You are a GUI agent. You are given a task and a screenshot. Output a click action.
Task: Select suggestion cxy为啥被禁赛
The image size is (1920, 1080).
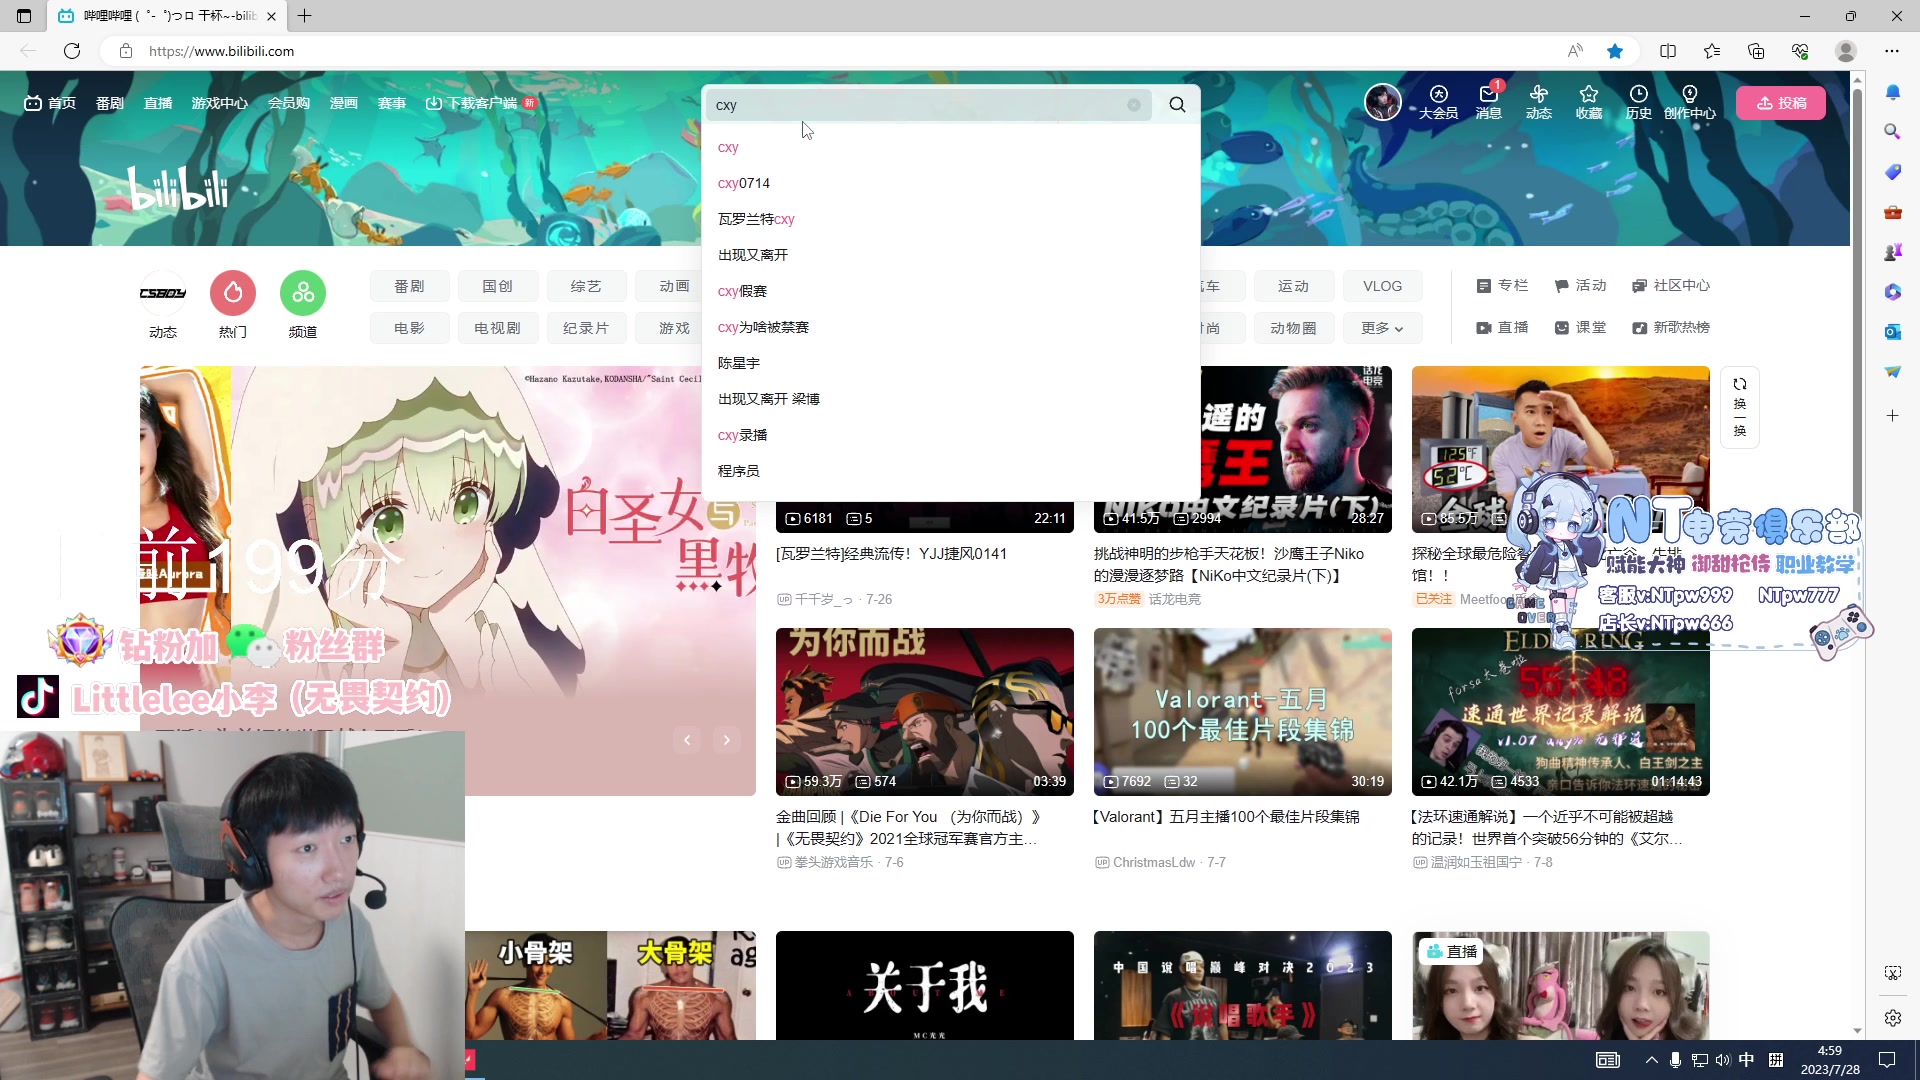[950, 327]
